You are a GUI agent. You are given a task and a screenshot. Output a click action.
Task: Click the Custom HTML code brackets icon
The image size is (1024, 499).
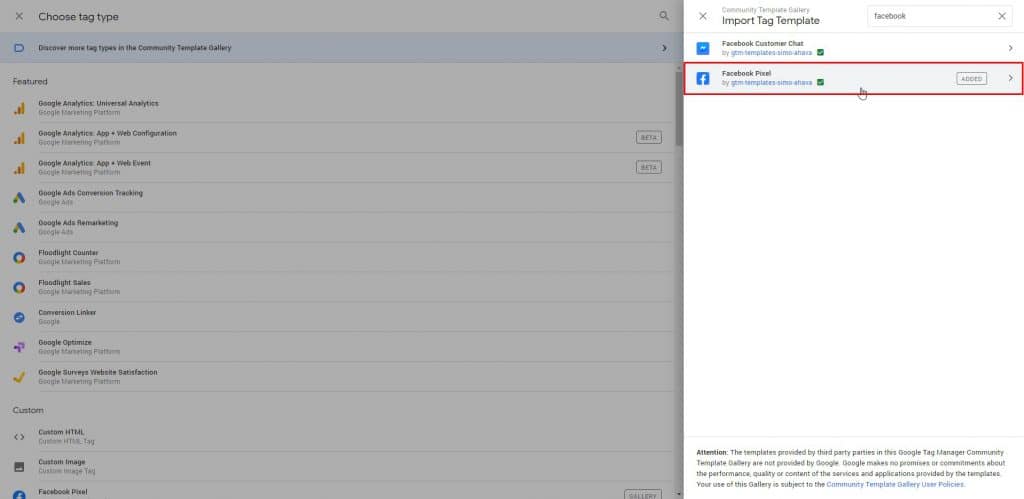pyautogui.click(x=19, y=437)
